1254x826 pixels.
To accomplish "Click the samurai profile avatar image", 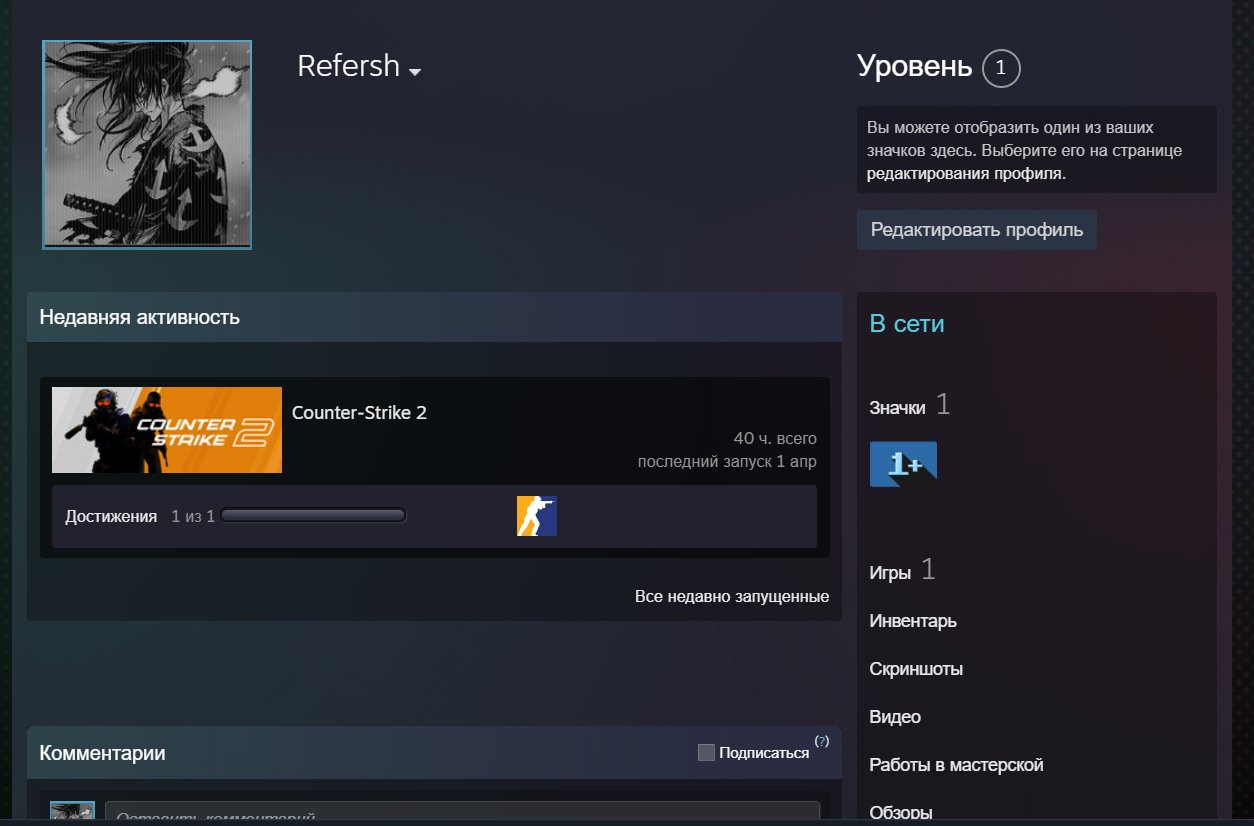I will (147, 145).
